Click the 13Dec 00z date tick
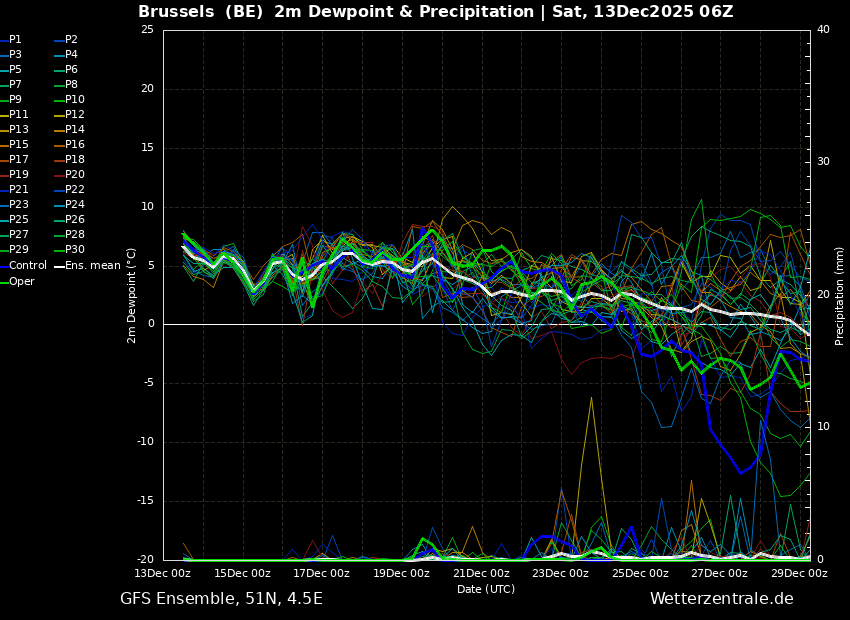 click(163, 574)
